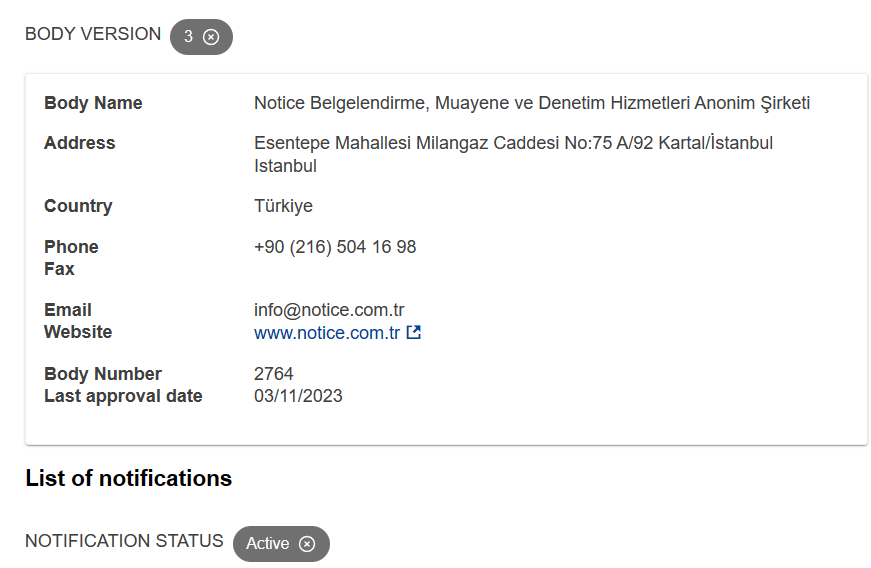Click the Body Name field label
This screenshot has width=871, height=568.
93,103
